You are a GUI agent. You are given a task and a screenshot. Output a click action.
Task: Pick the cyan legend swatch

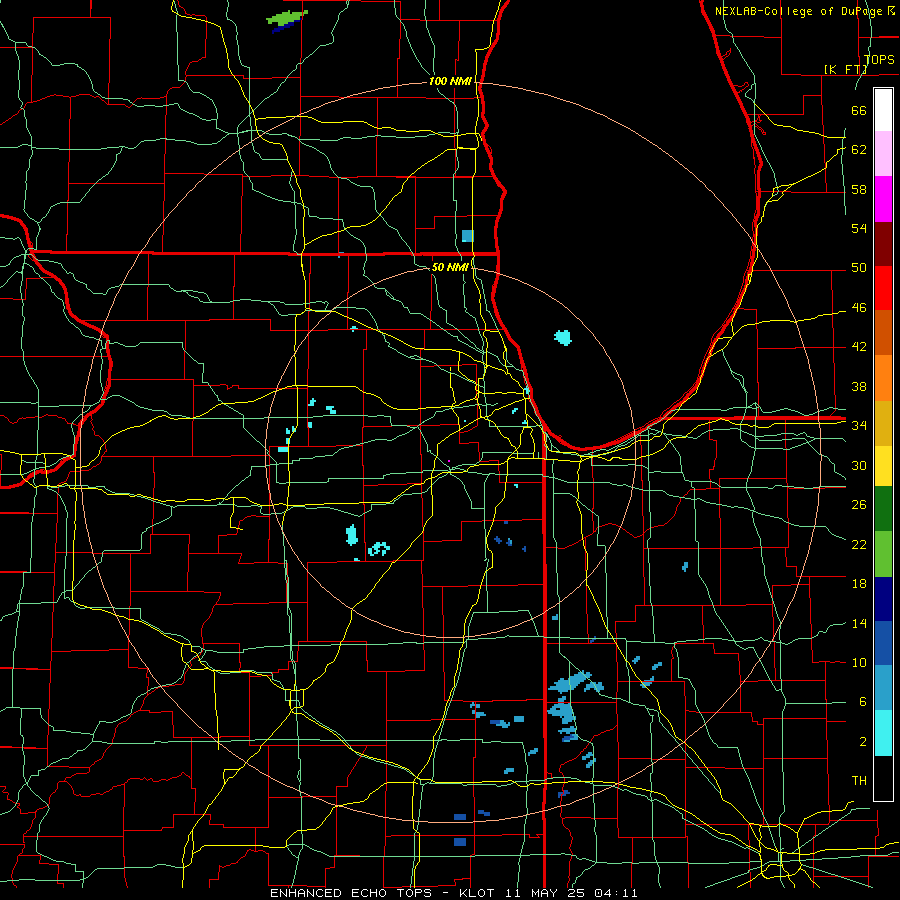pyautogui.click(x=883, y=733)
